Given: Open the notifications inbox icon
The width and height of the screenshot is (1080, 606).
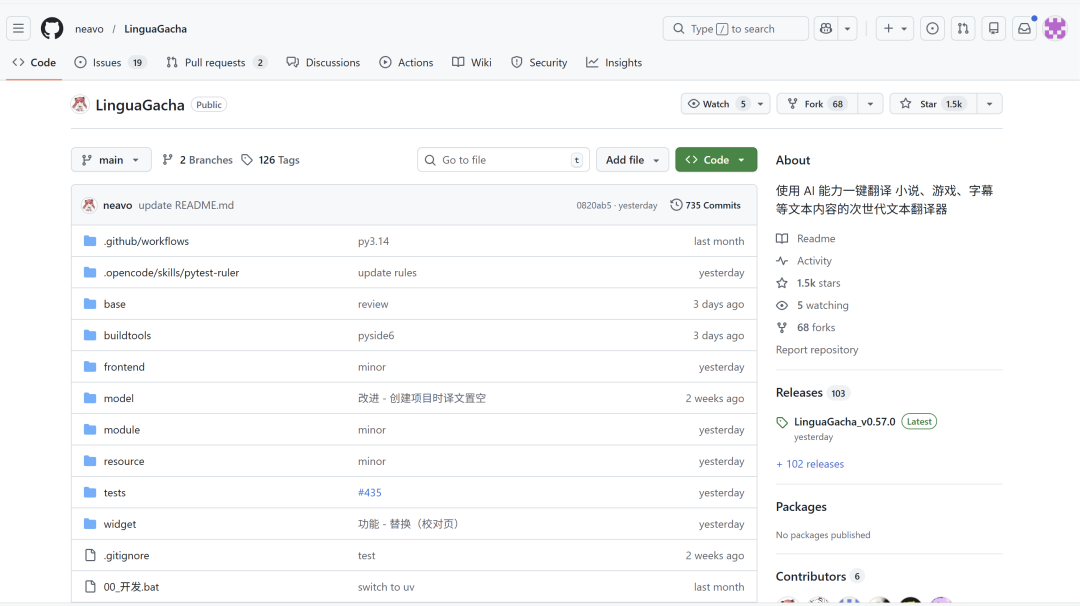Looking at the screenshot, I should pos(1024,29).
